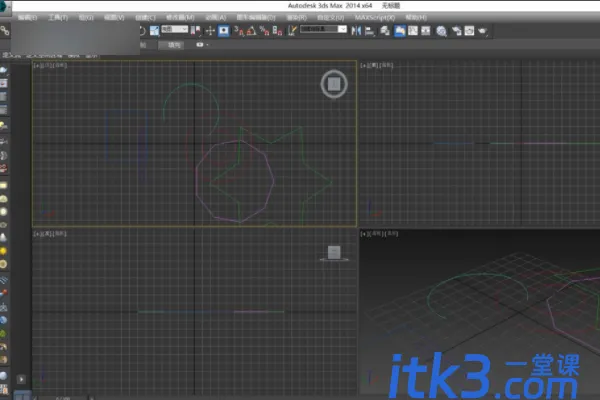Click the ViewCube in the Left viewport
Image resolution: width=600 pixels, height=400 pixels.
coord(334,253)
